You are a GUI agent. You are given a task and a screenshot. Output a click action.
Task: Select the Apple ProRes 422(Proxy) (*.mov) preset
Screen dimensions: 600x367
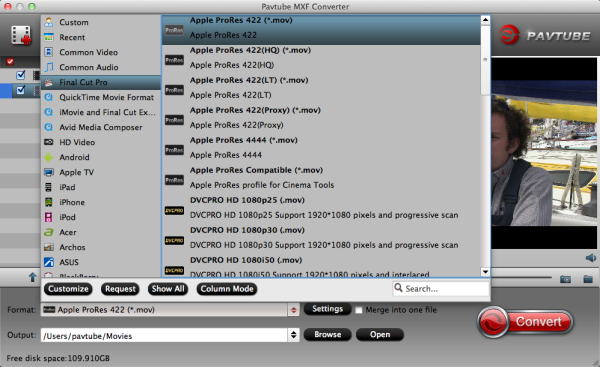321,120
